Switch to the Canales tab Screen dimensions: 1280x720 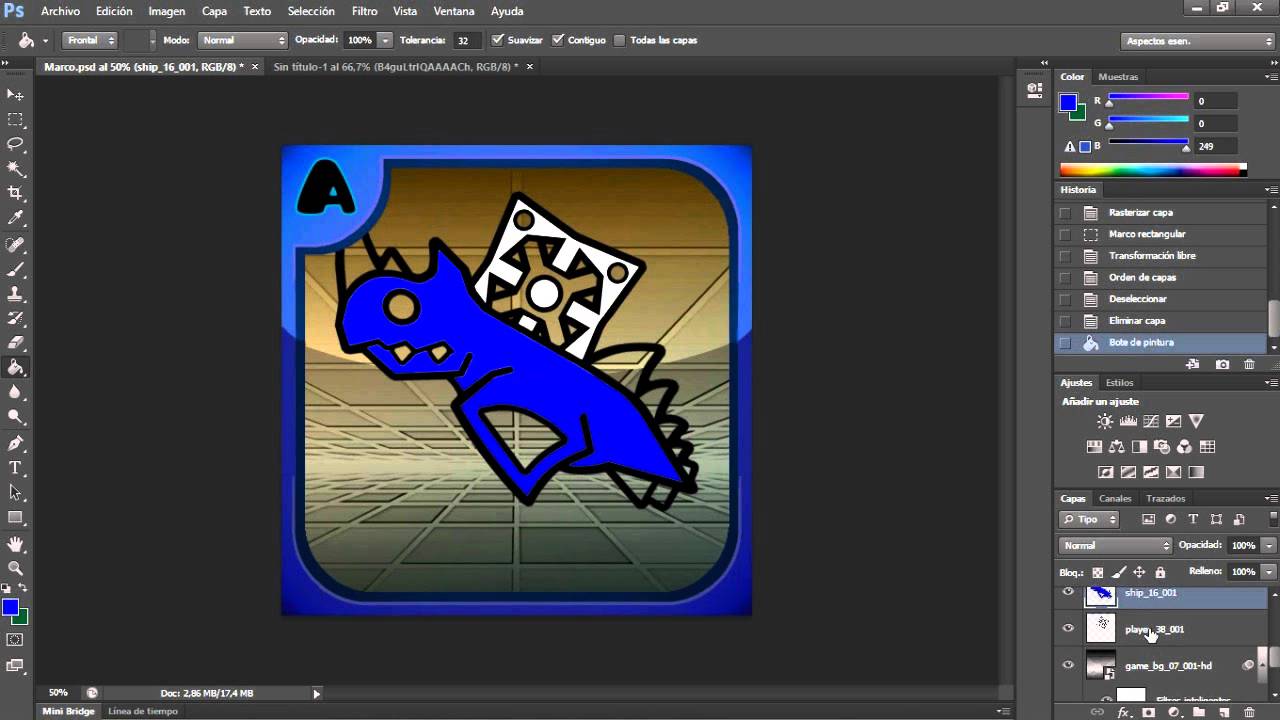[x=1115, y=499]
